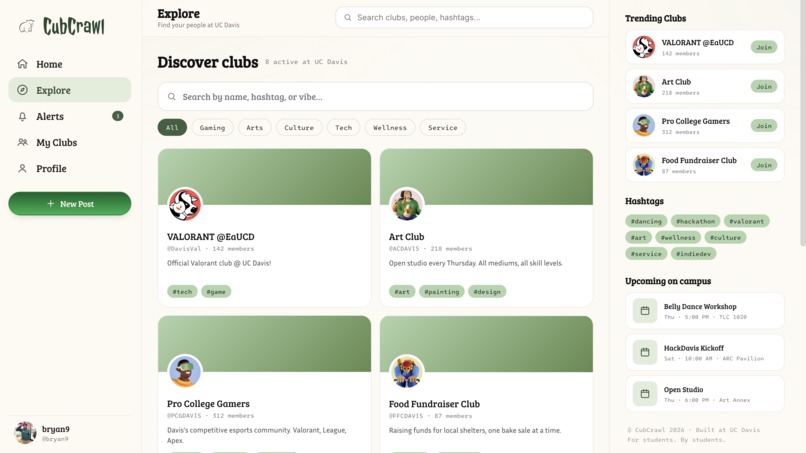The height and width of the screenshot is (453, 806).
Task: Click VALORANT @EaUCD card avatar
Action: 185,204
